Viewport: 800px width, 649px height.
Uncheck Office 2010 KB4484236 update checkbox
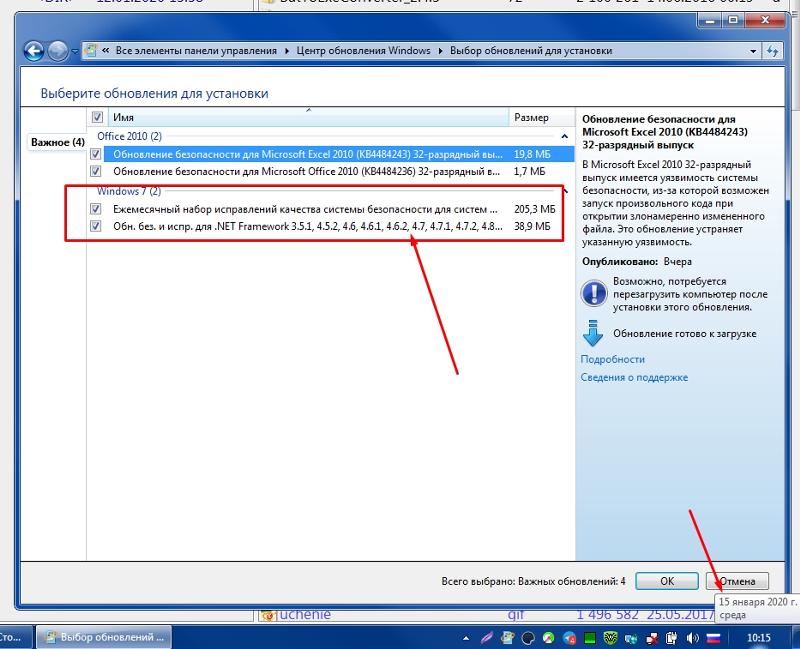[95, 171]
